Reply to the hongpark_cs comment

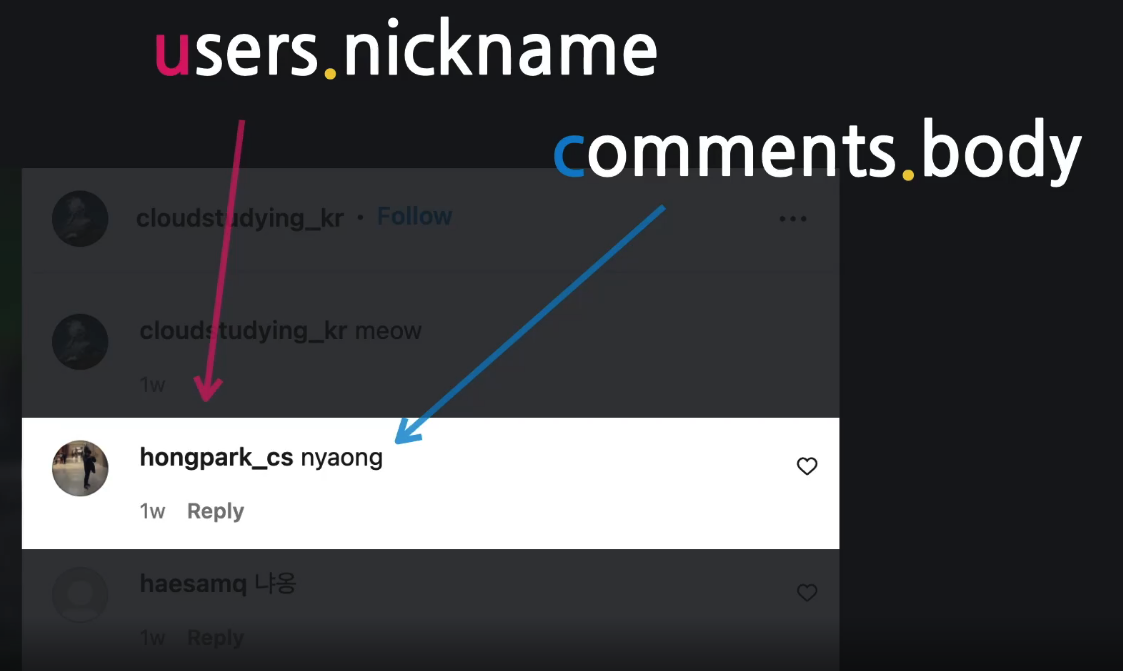coord(216,511)
